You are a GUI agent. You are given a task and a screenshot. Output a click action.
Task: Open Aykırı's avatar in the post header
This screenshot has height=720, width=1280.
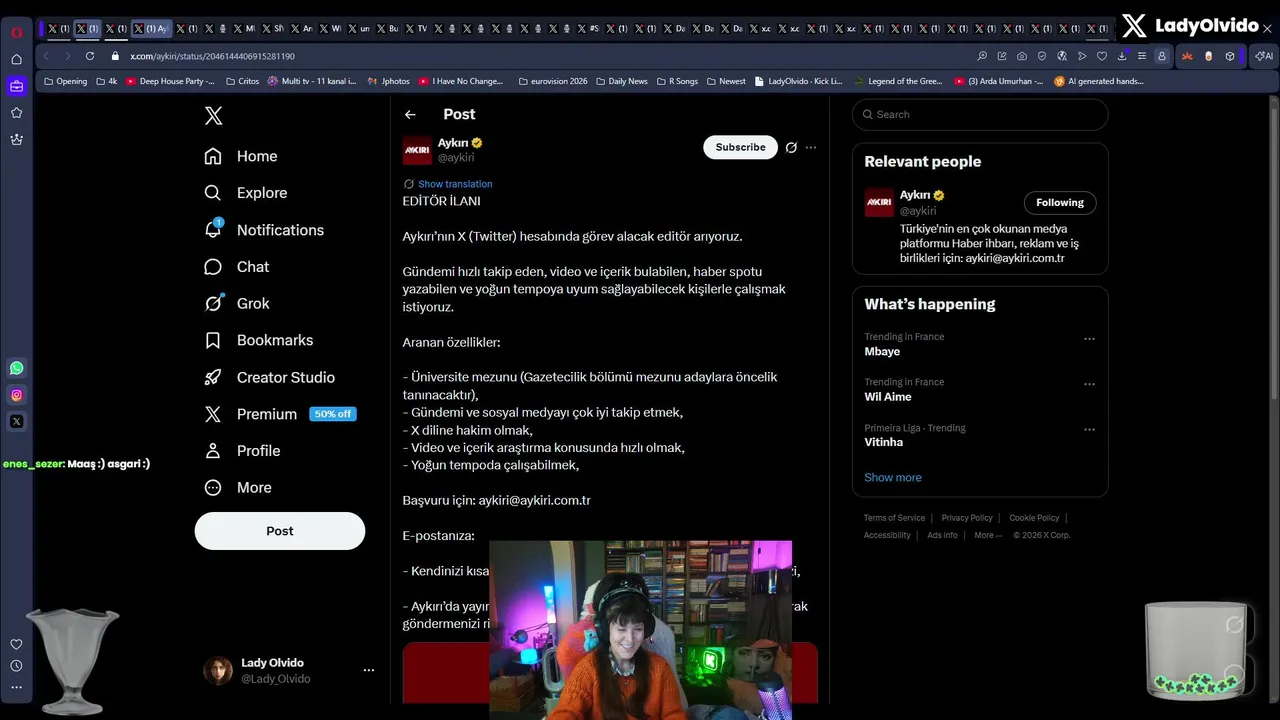click(x=417, y=151)
